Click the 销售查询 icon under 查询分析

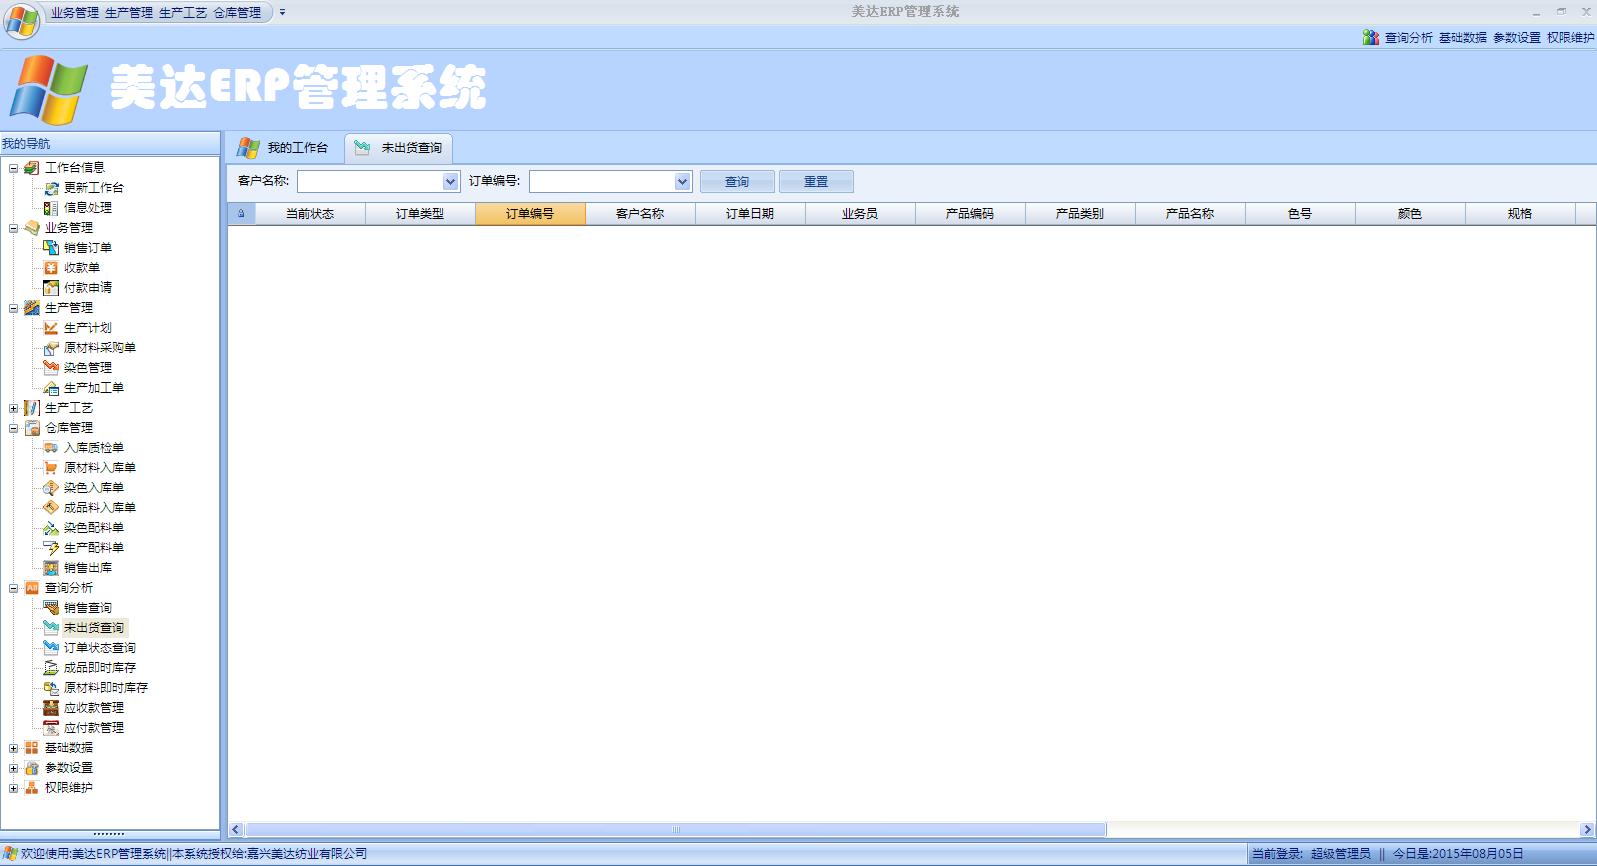point(51,607)
